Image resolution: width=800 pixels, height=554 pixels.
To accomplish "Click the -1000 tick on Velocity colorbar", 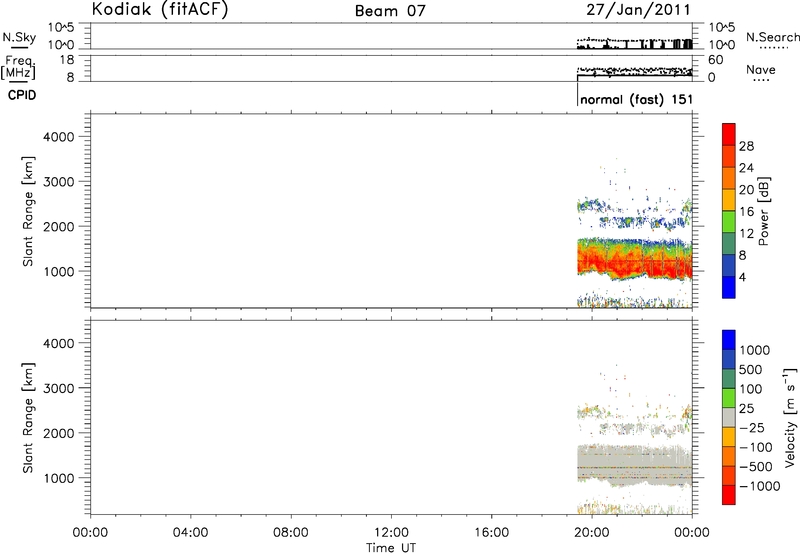I will 759,486.
